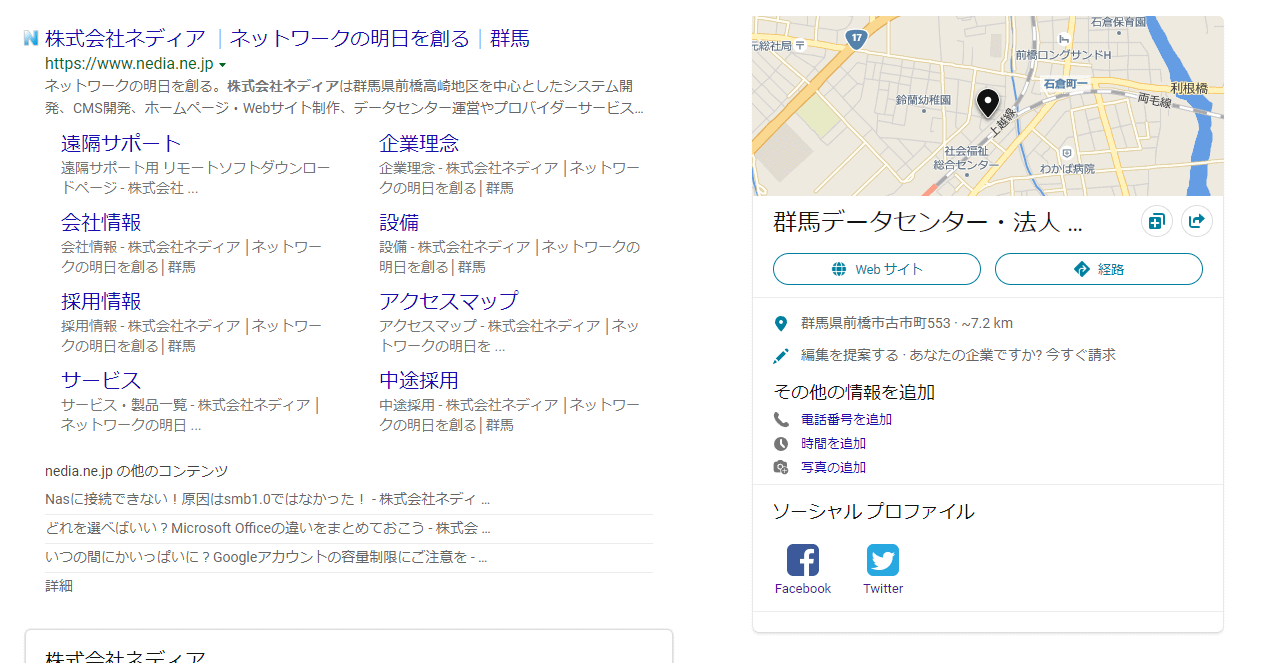Open the サービス sitelink
The height and width of the screenshot is (663, 1276).
[x=101, y=380]
